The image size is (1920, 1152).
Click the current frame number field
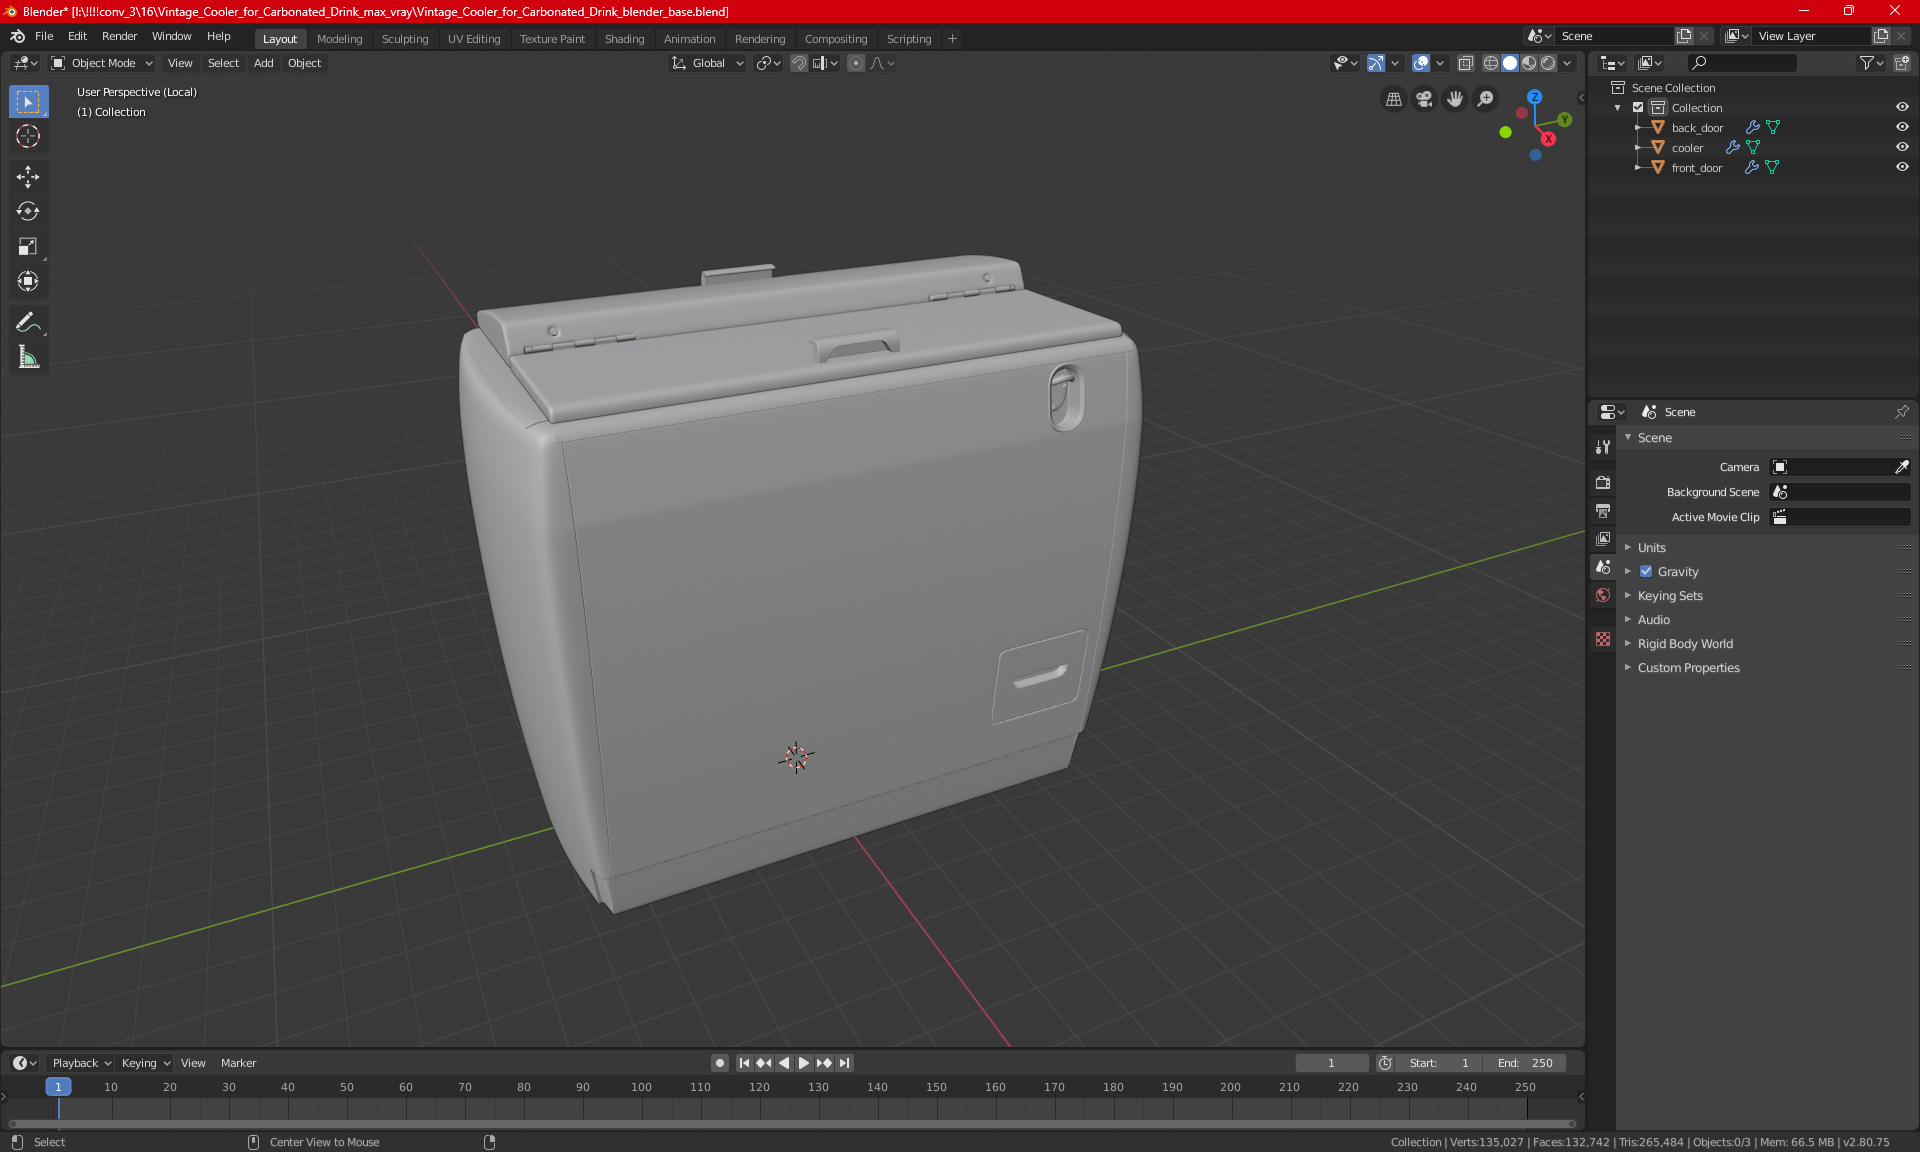[1331, 1063]
